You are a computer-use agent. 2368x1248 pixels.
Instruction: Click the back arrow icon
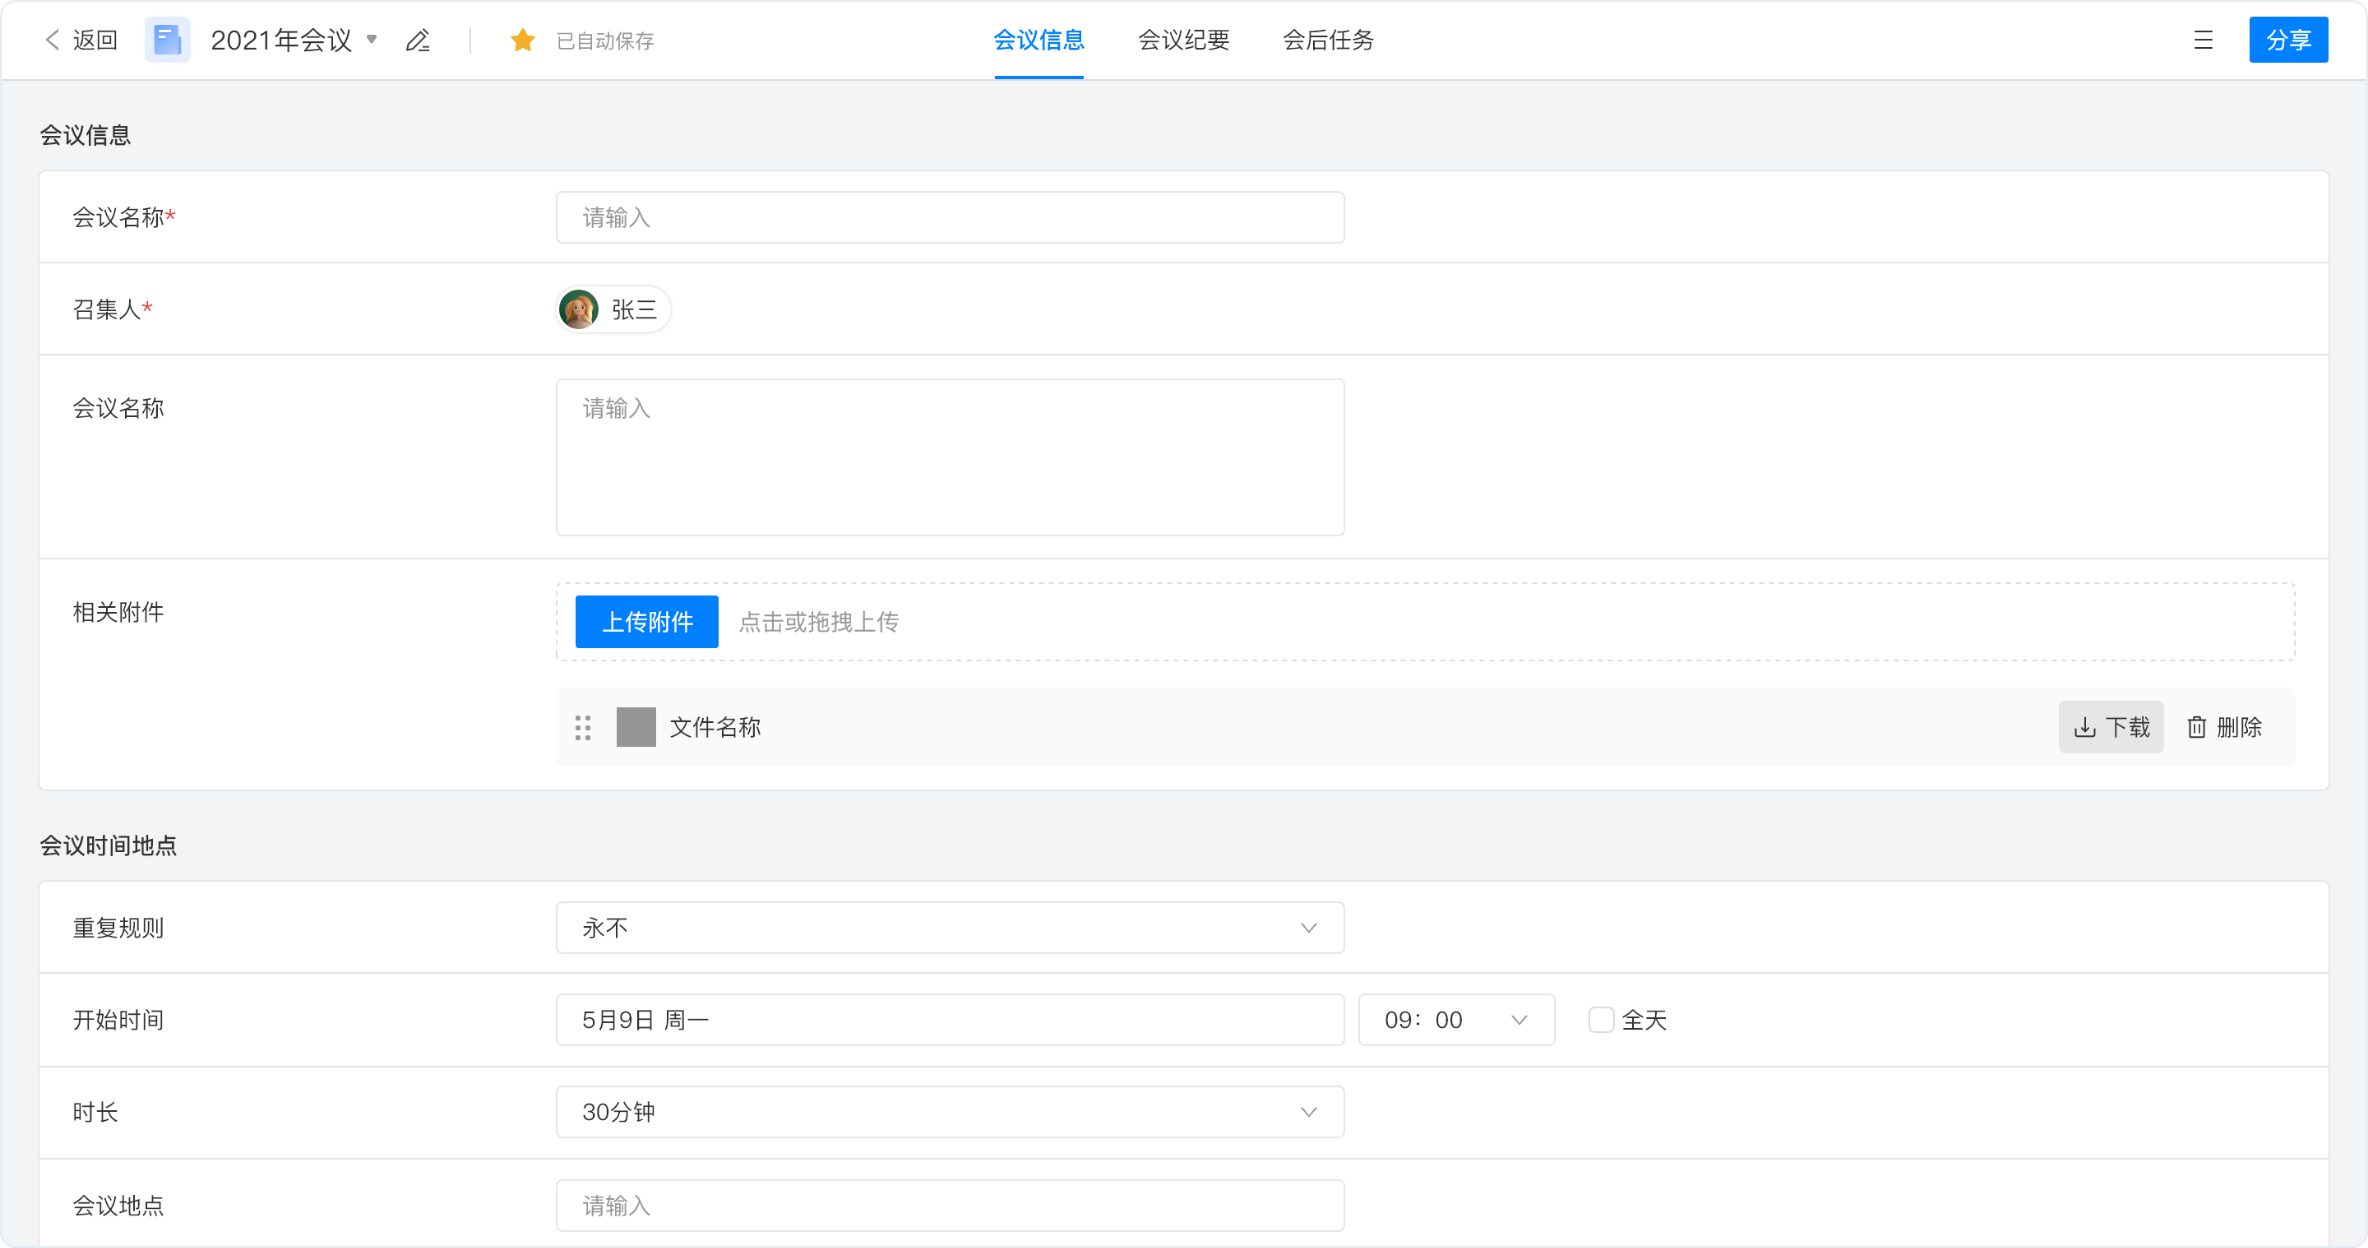click(x=53, y=40)
